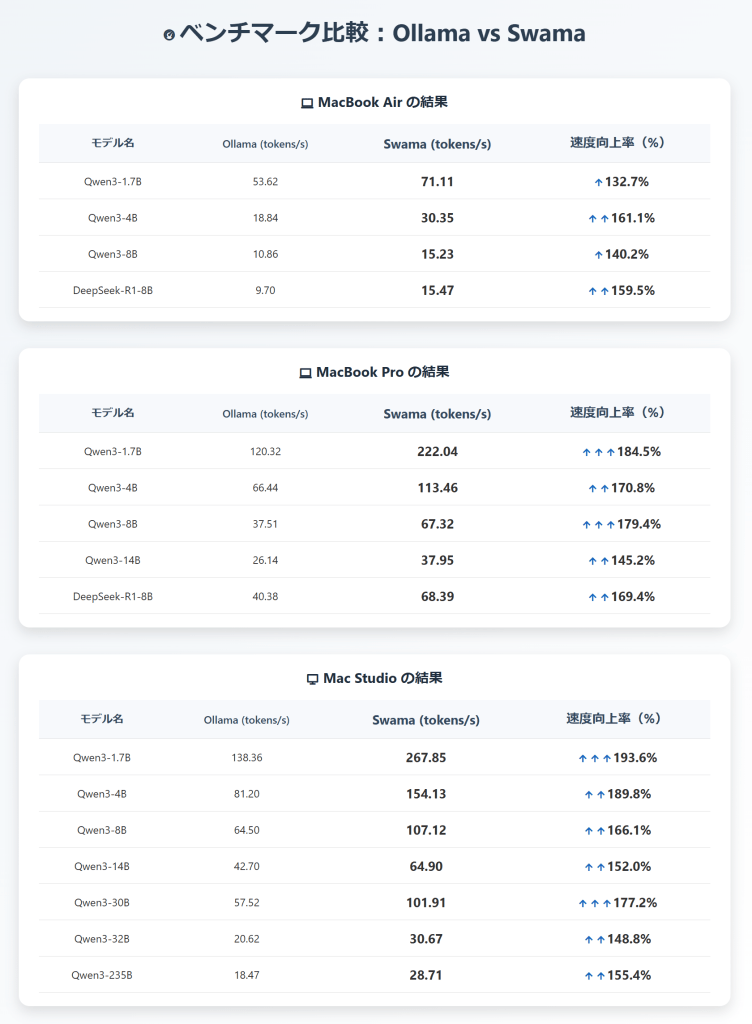Click the up arrows beside 177.2%
752x1024 pixels.
point(595,903)
